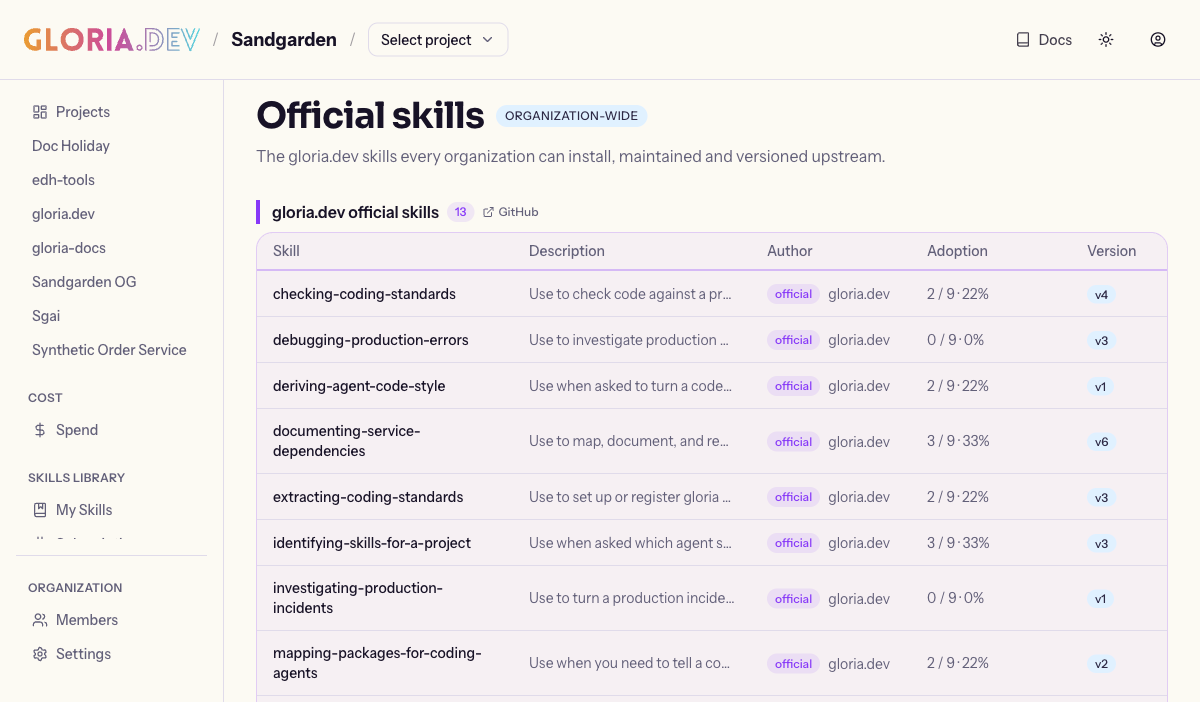
Task: Go to Spend in sidebar
Action: coord(65,430)
